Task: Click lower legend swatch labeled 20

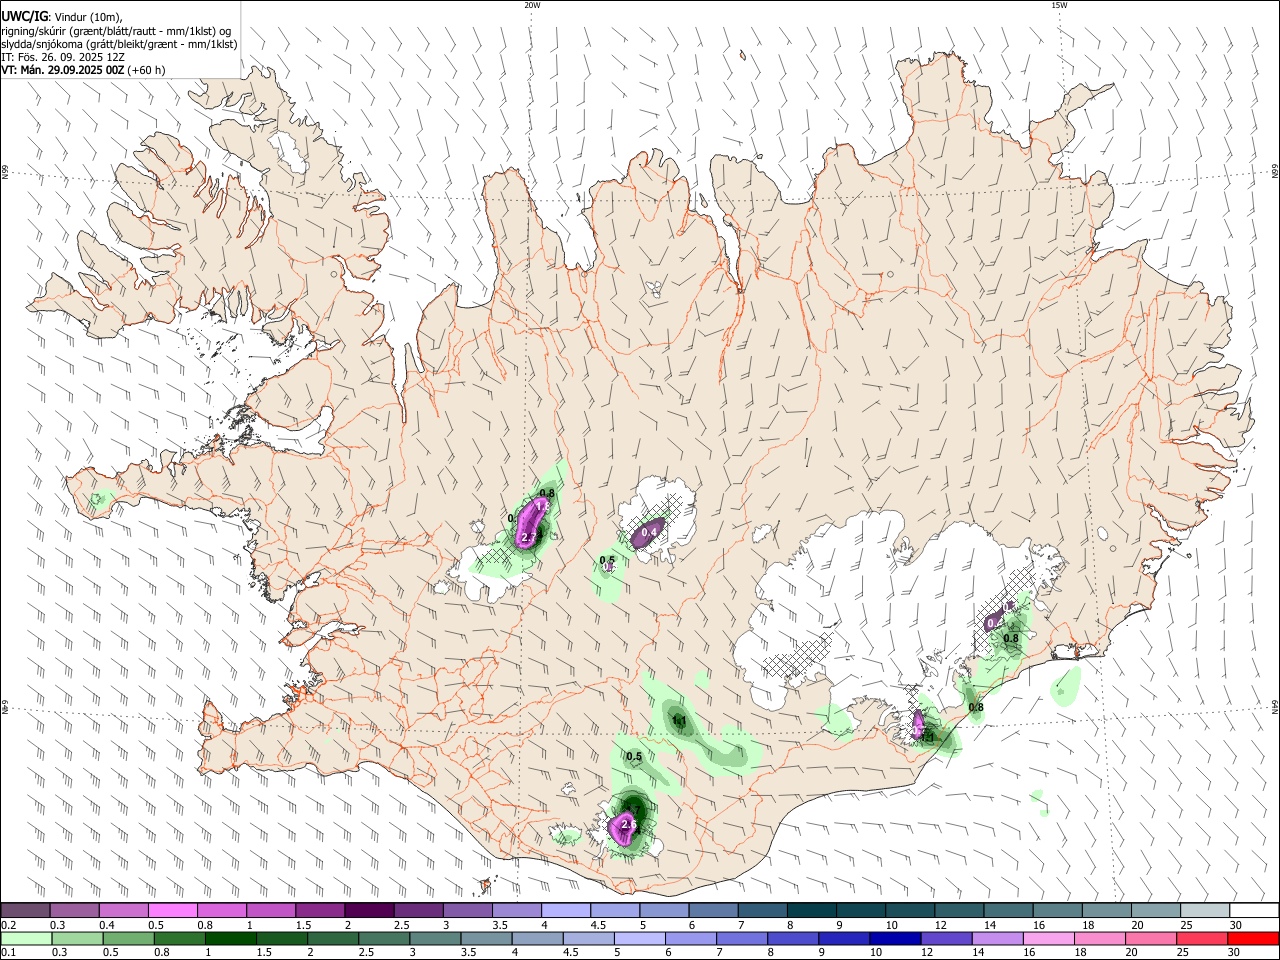Action: tap(1151, 938)
